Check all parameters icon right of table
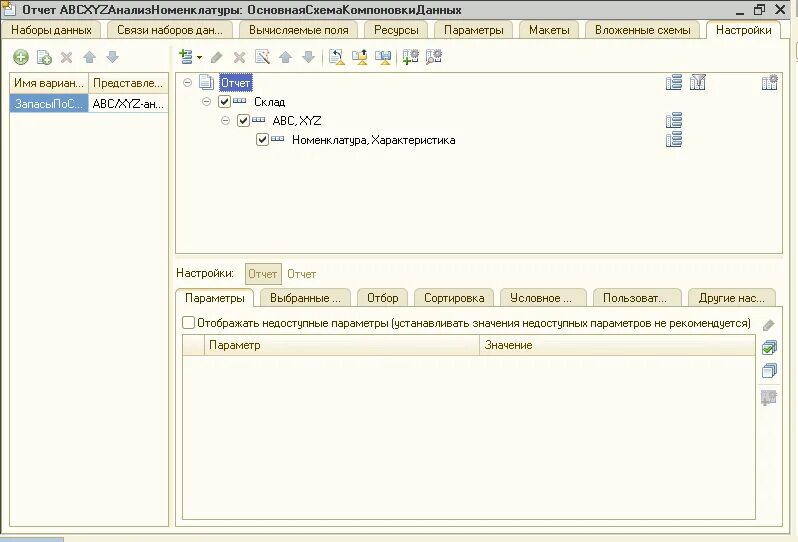Image resolution: width=798 pixels, height=542 pixels. [x=769, y=348]
